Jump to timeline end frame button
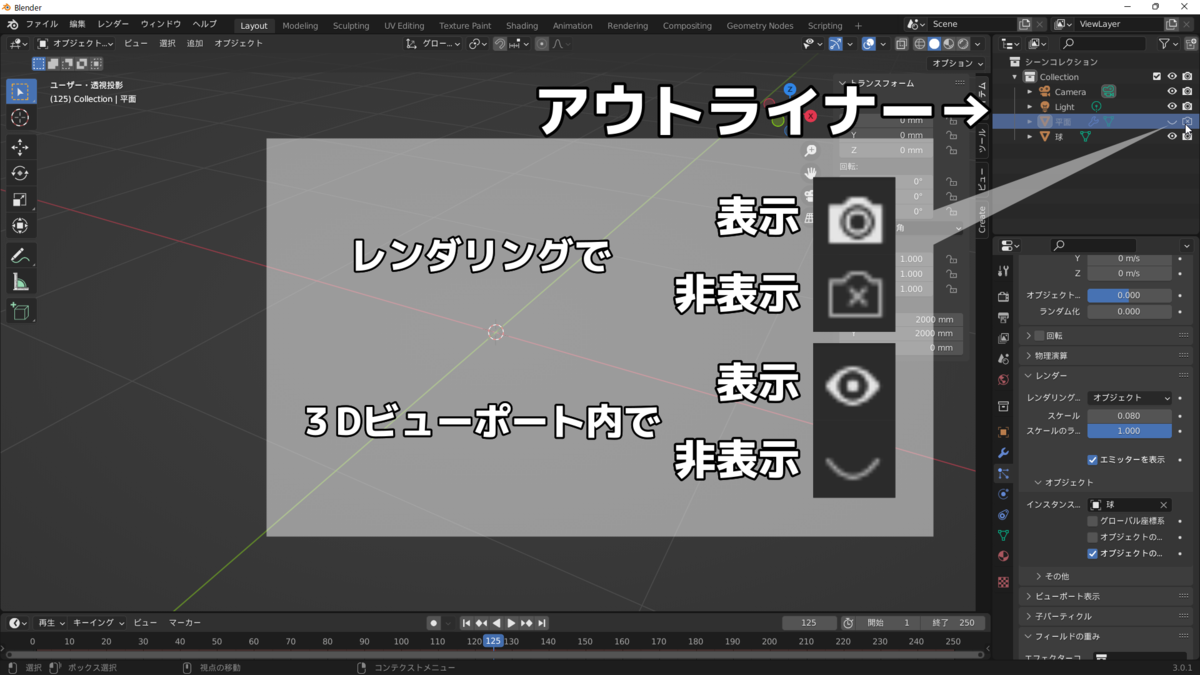Screen dimensions: 1200x675 click(x=542, y=623)
